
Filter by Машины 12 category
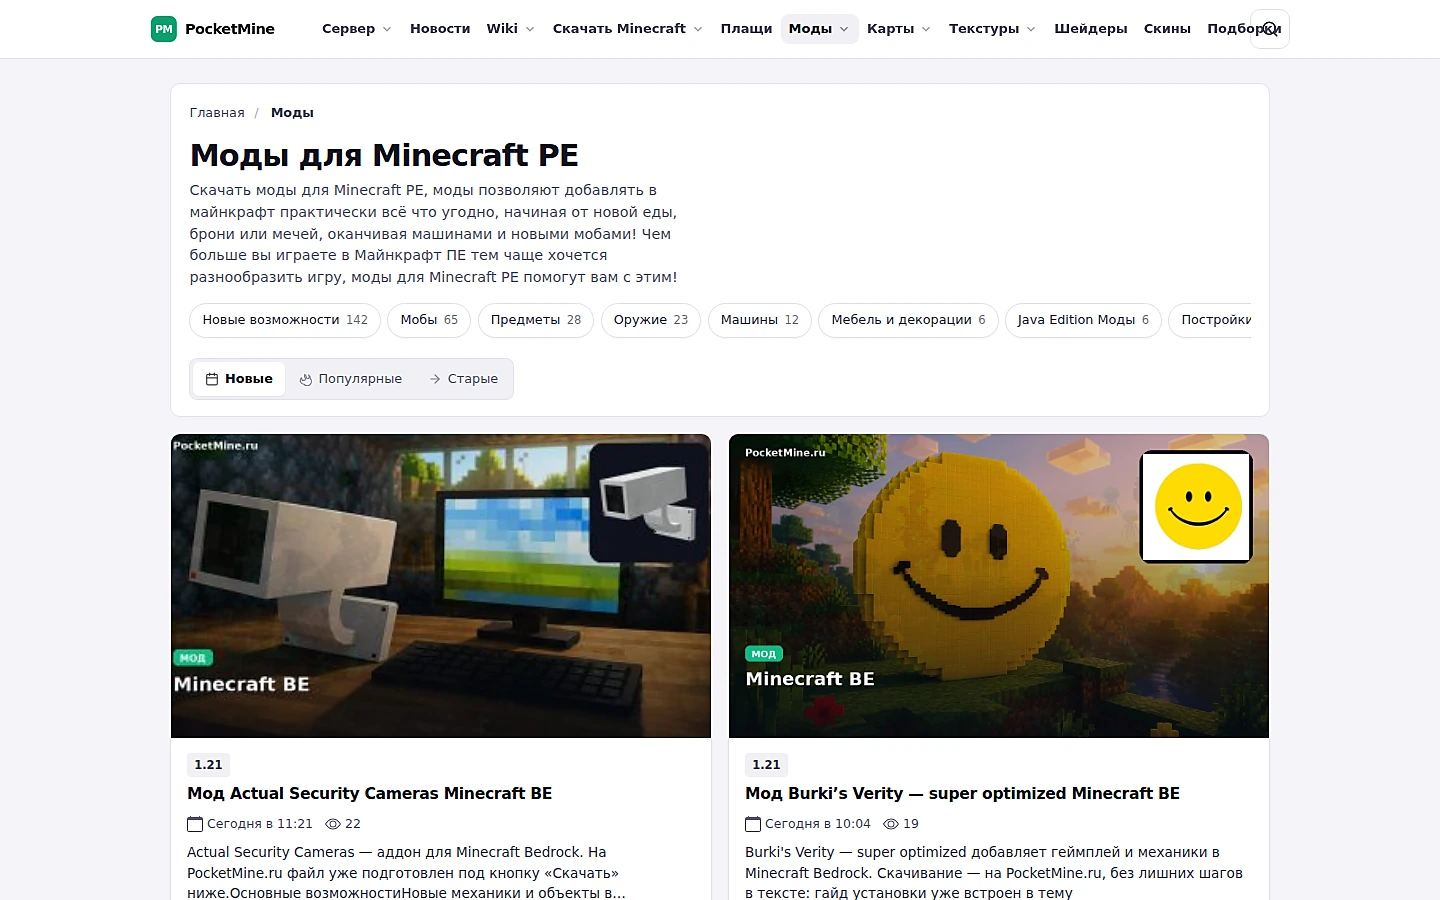[760, 320]
